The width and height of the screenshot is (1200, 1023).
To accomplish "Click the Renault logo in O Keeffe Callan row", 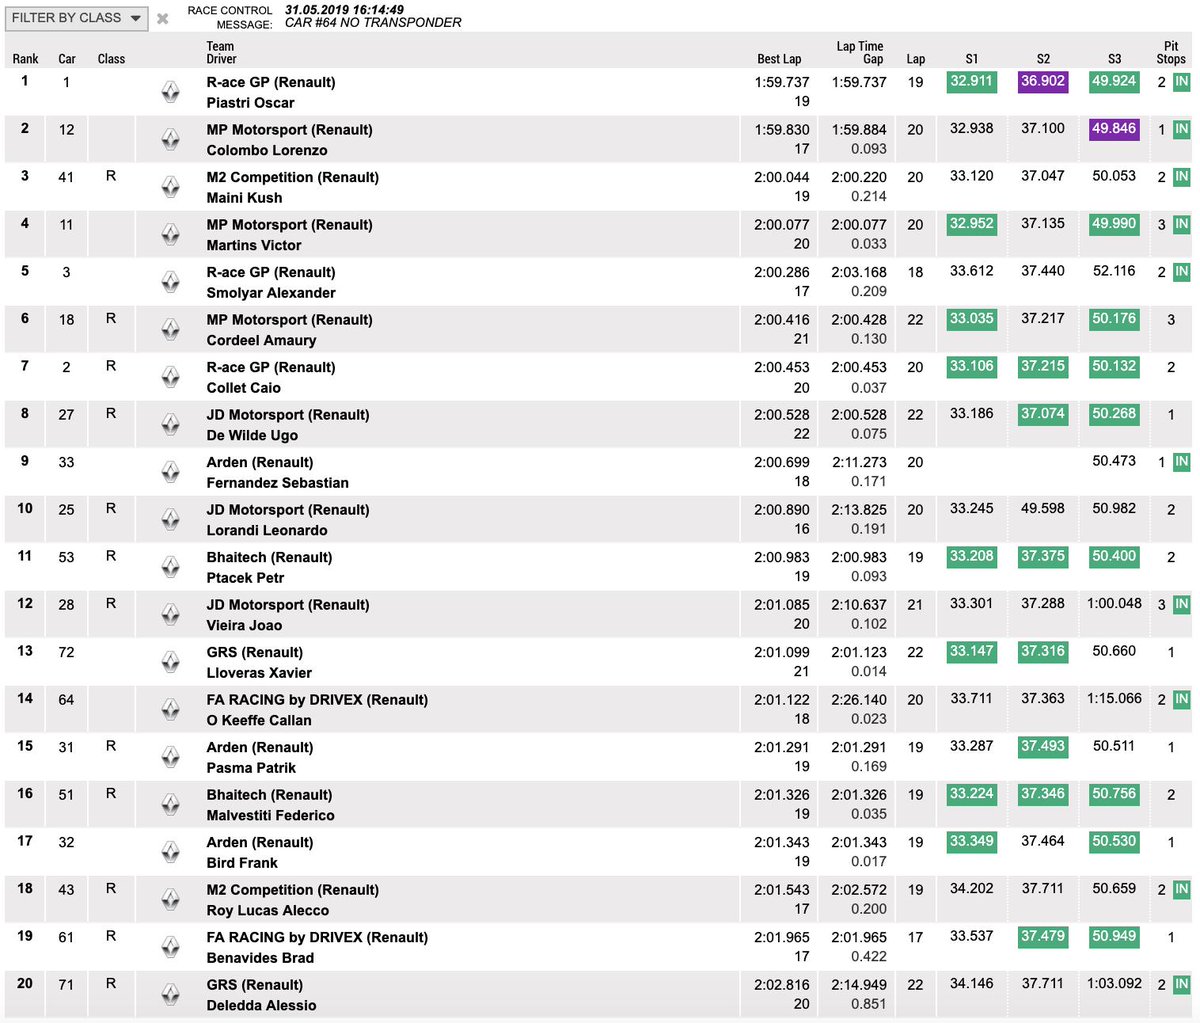I will pyautogui.click(x=171, y=710).
